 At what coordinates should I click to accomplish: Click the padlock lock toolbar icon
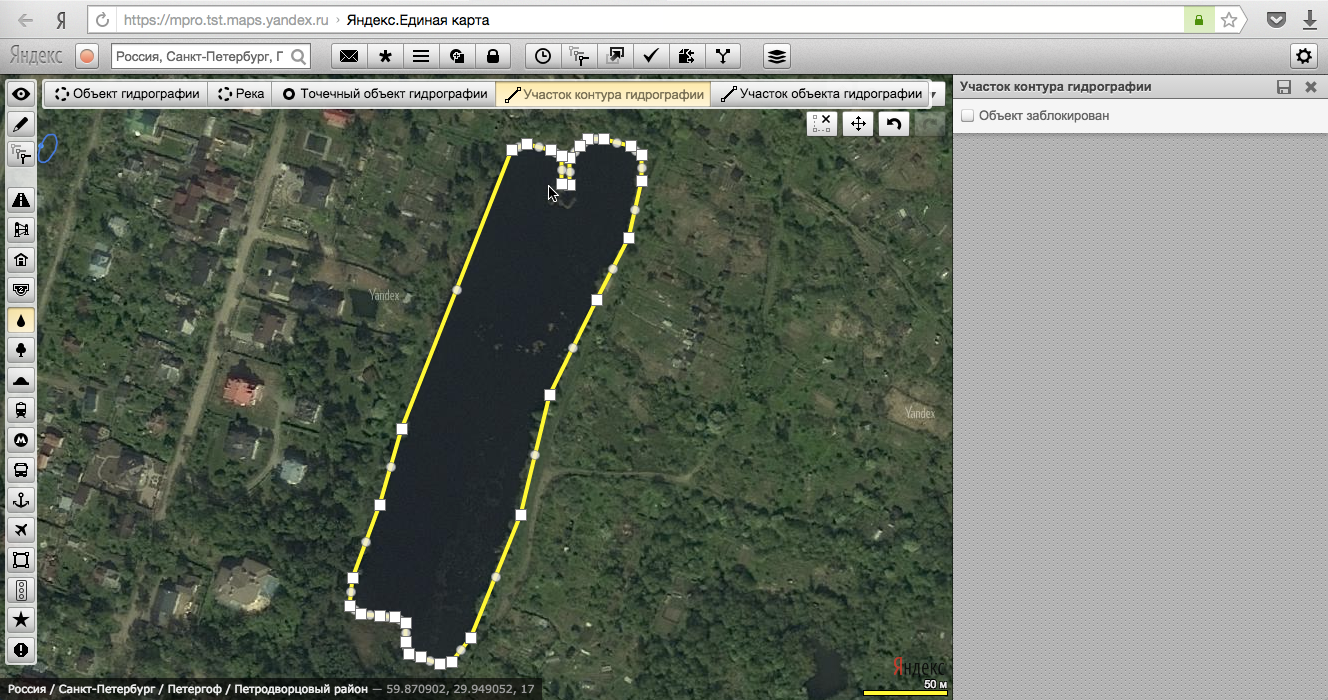(493, 56)
